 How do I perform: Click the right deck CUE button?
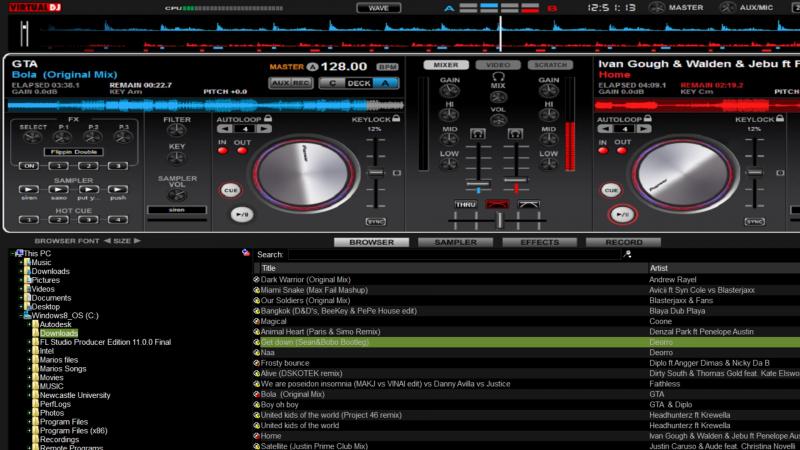pos(611,190)
